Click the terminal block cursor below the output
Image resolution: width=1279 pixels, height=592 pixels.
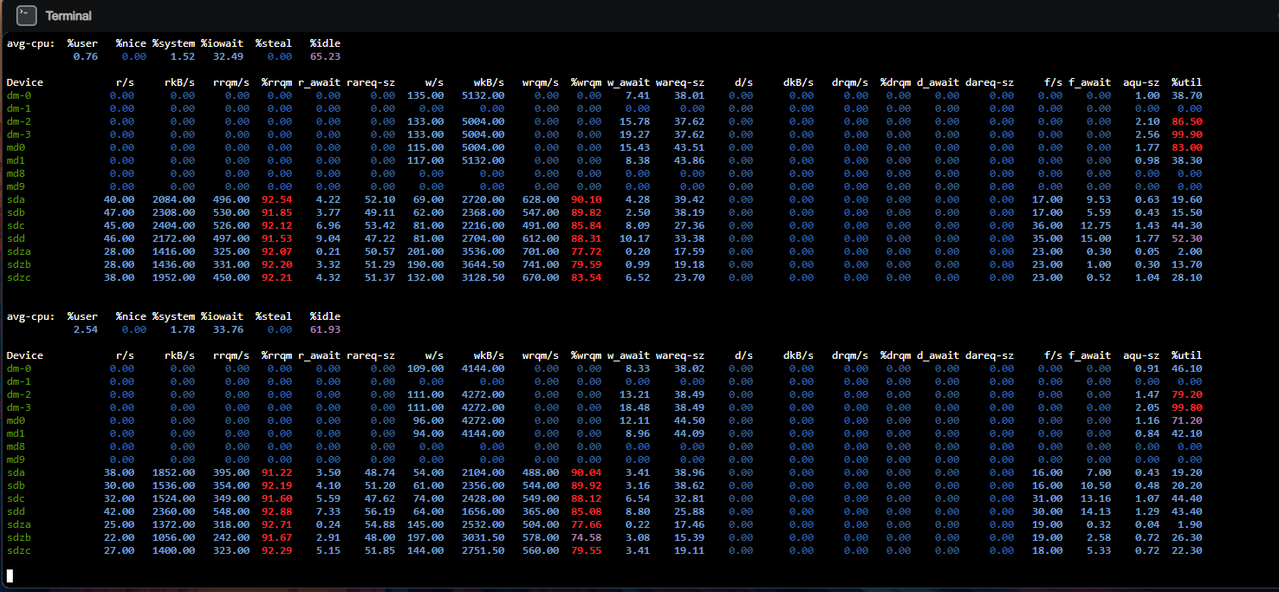click(10, 576)
